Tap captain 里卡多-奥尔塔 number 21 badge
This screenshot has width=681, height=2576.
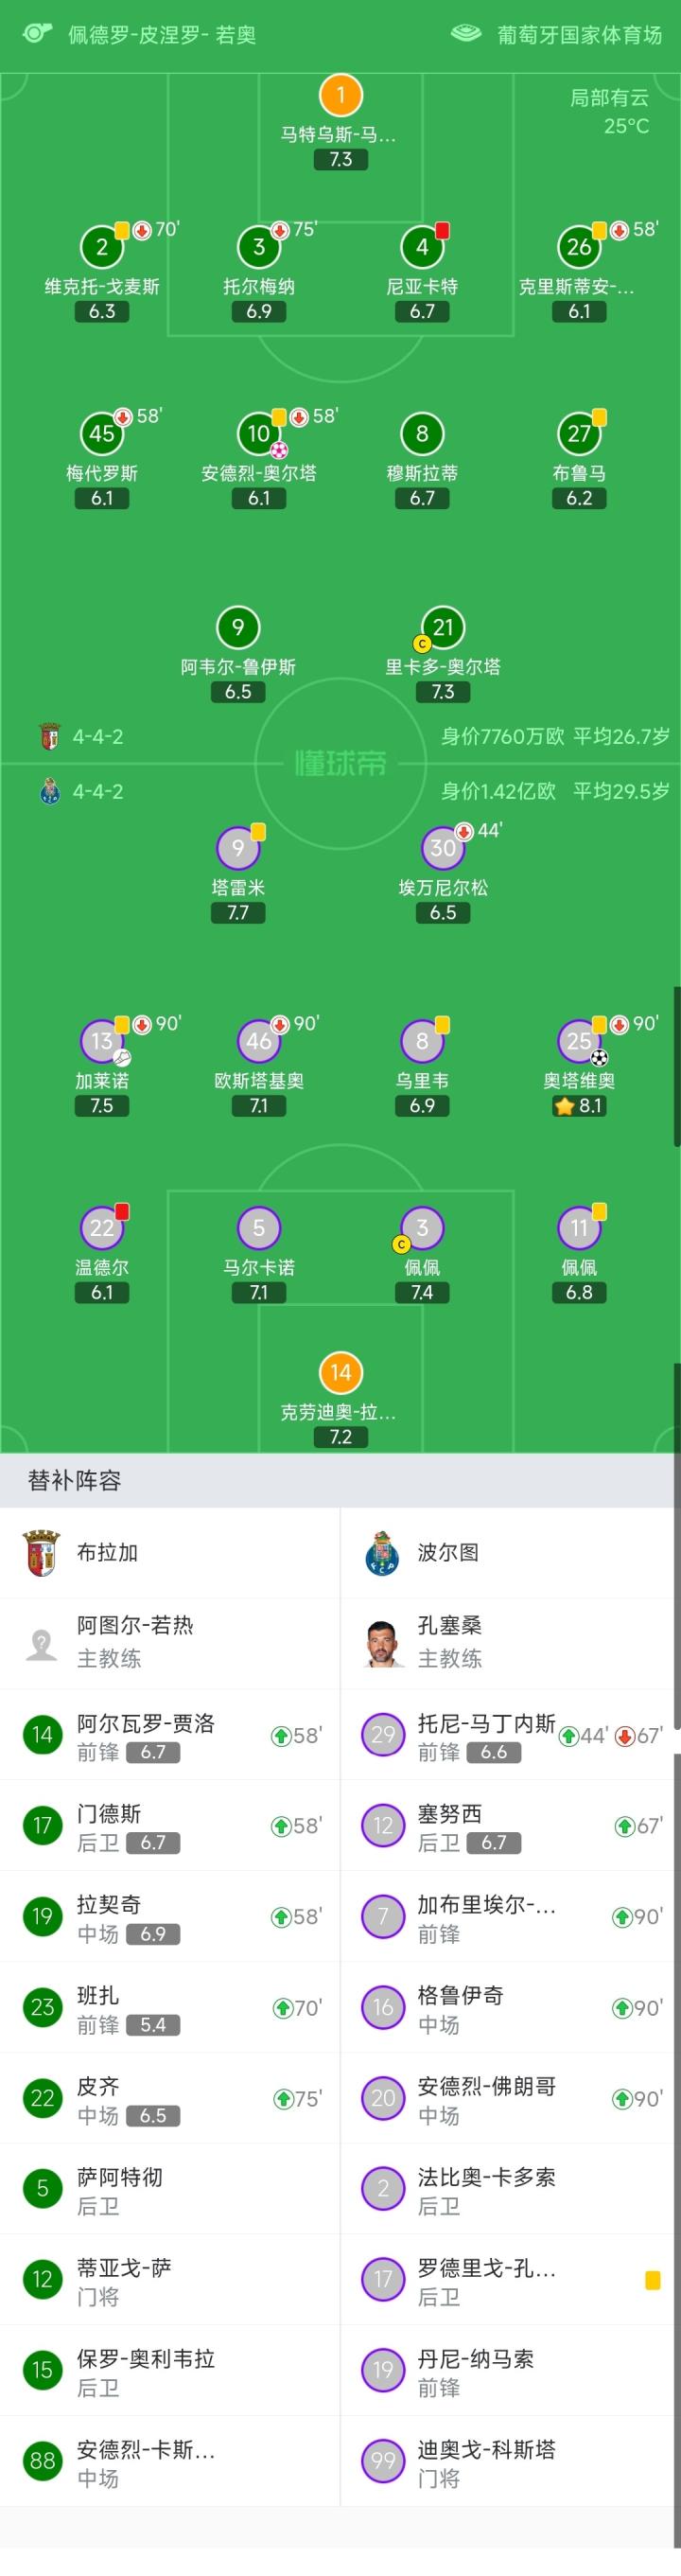click(442, 628)
